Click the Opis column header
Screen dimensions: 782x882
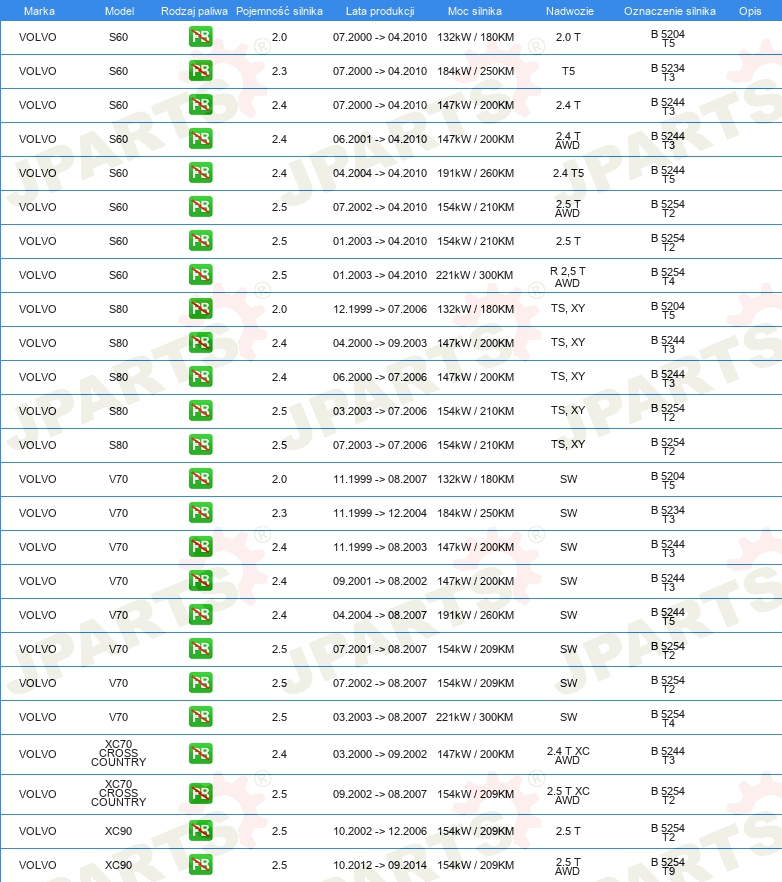tap(750, 11)
